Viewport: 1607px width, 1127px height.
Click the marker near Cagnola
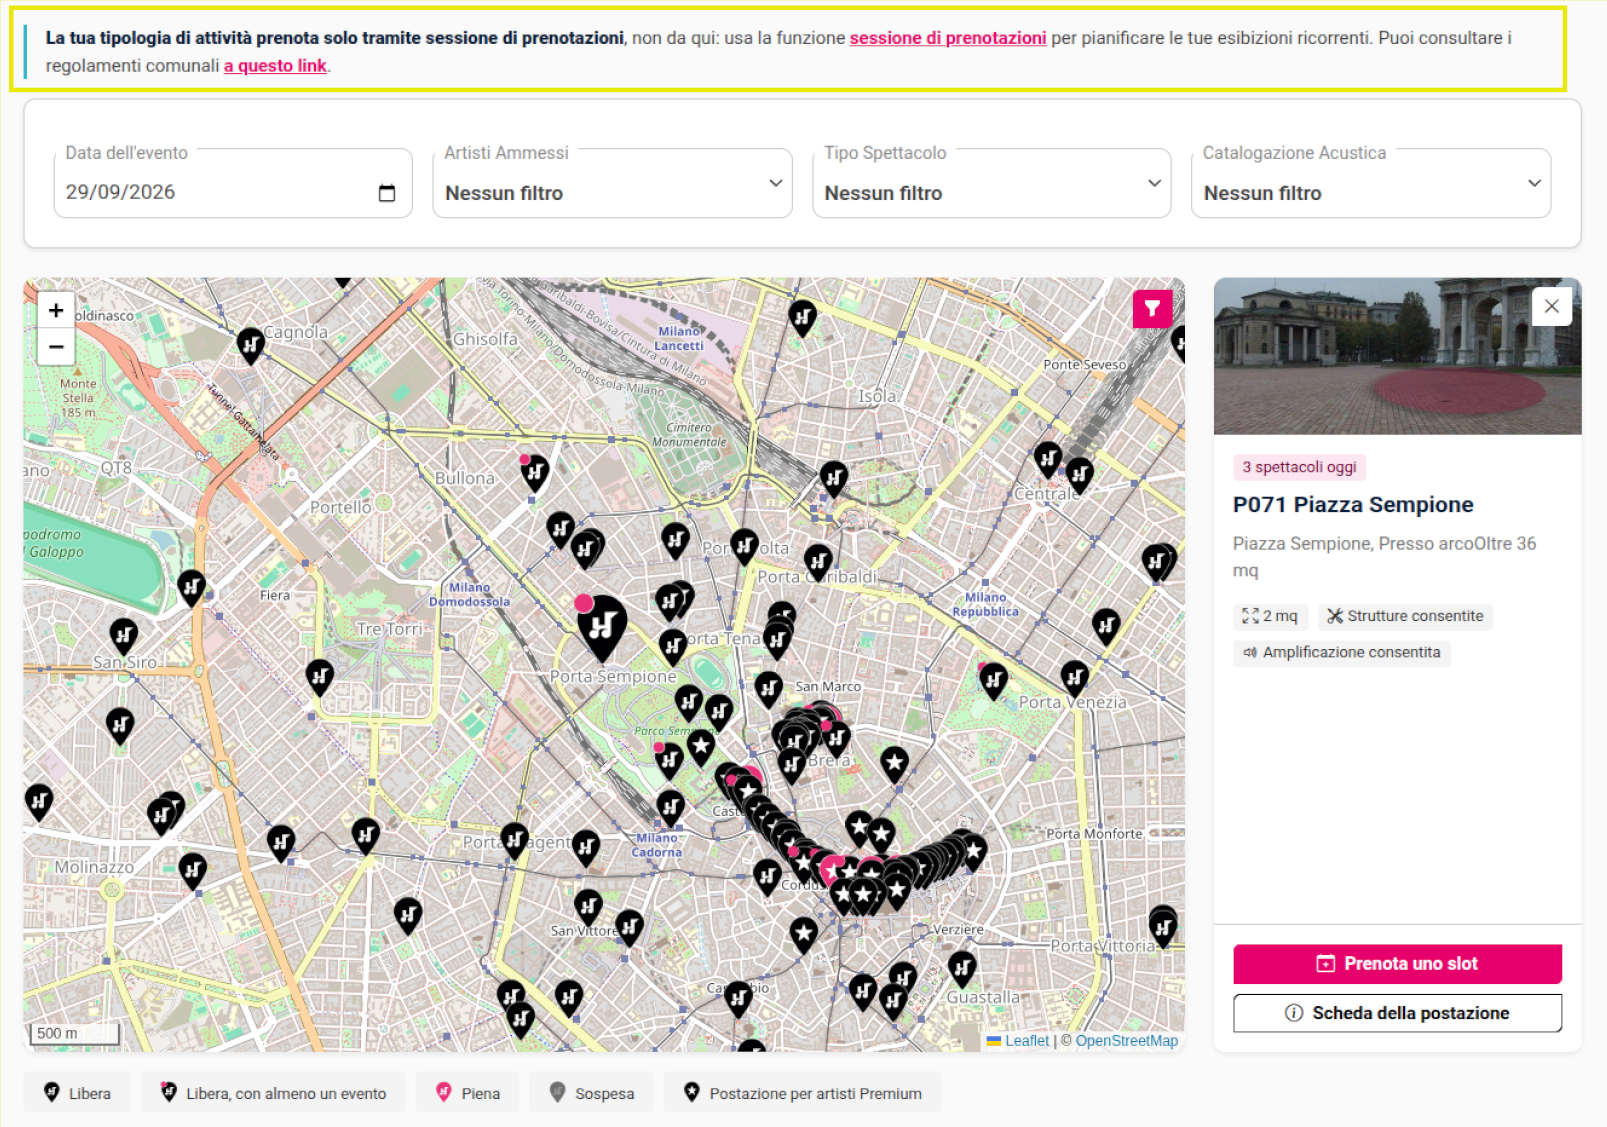tap(250, 346)
